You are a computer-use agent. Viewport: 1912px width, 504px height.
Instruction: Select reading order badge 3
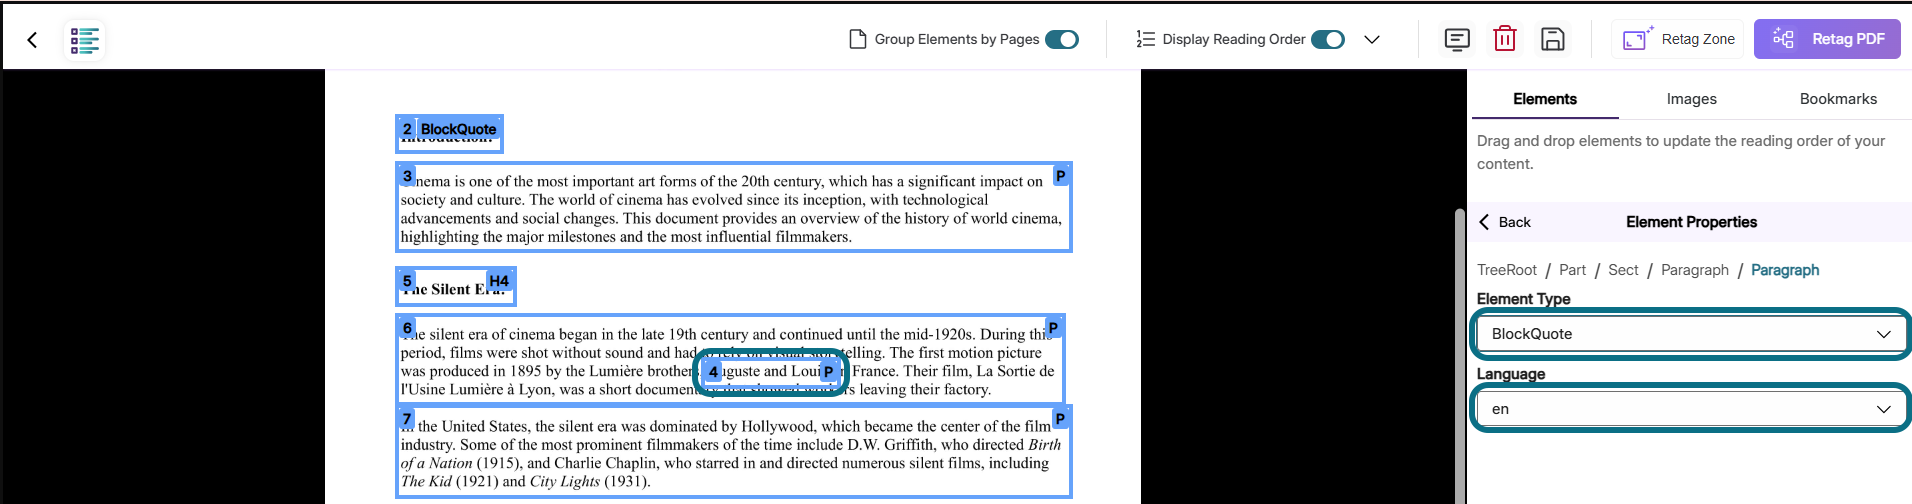tap(407, 176)
